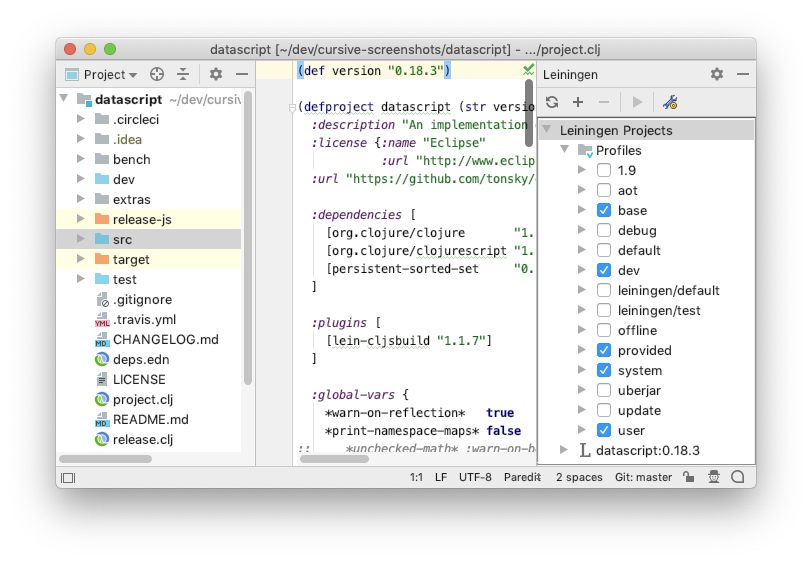Expand the target folder
Screen dimensions: 812x562
click(81, 258)
